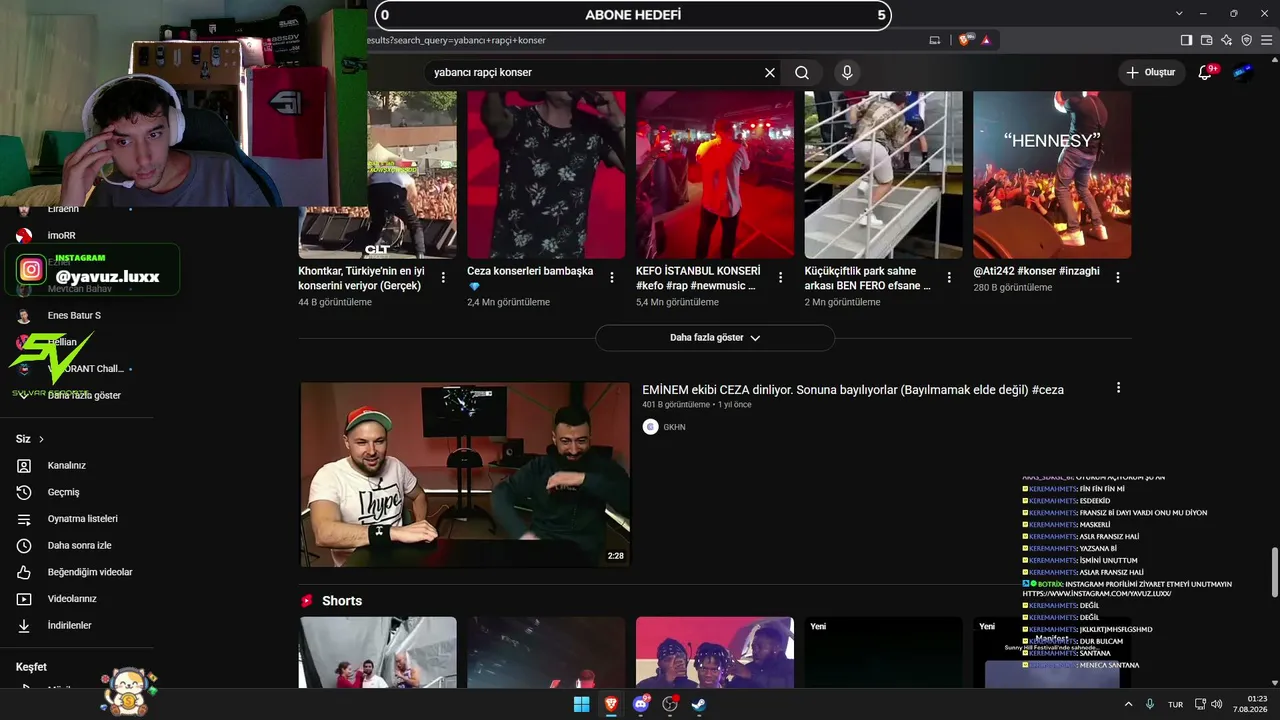Open Brave Shields lion icon in address bar
Image resolution: width=1280 pixels, height=720 pixels.
click(965, 40)
